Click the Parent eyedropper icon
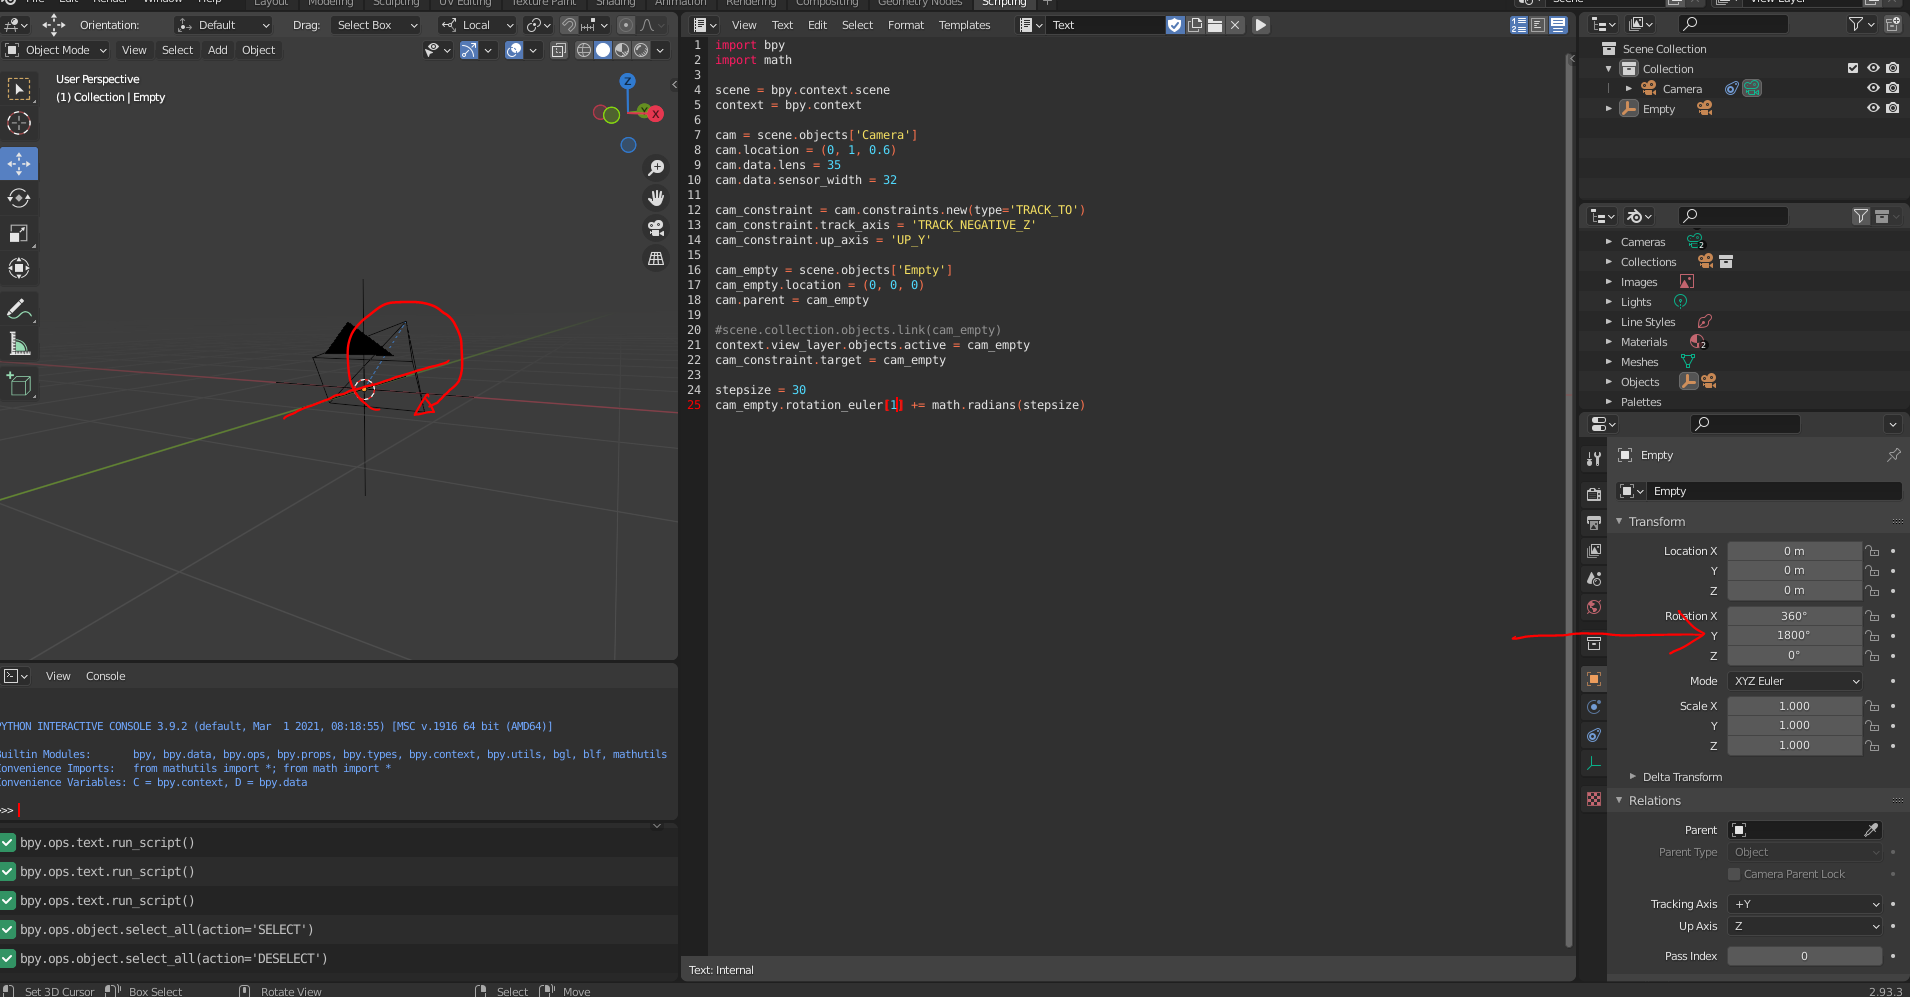Screen dimensions: 1910x997 [1871, 830]
